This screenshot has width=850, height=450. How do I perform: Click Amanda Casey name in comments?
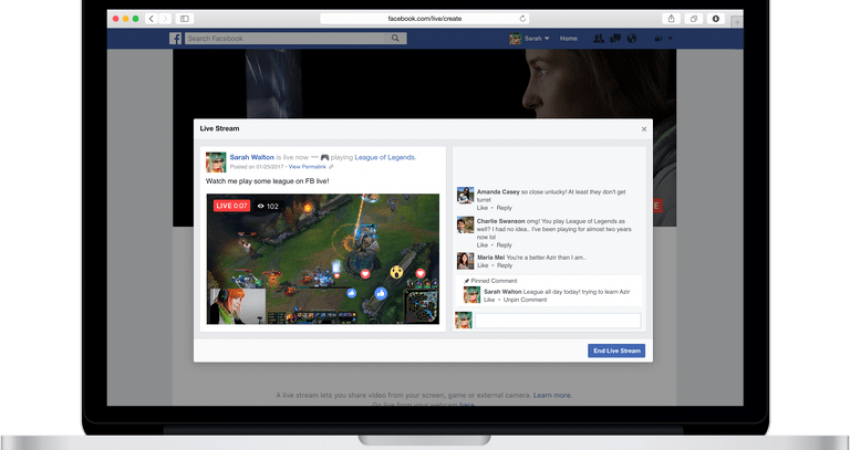(x=498, y=192)
